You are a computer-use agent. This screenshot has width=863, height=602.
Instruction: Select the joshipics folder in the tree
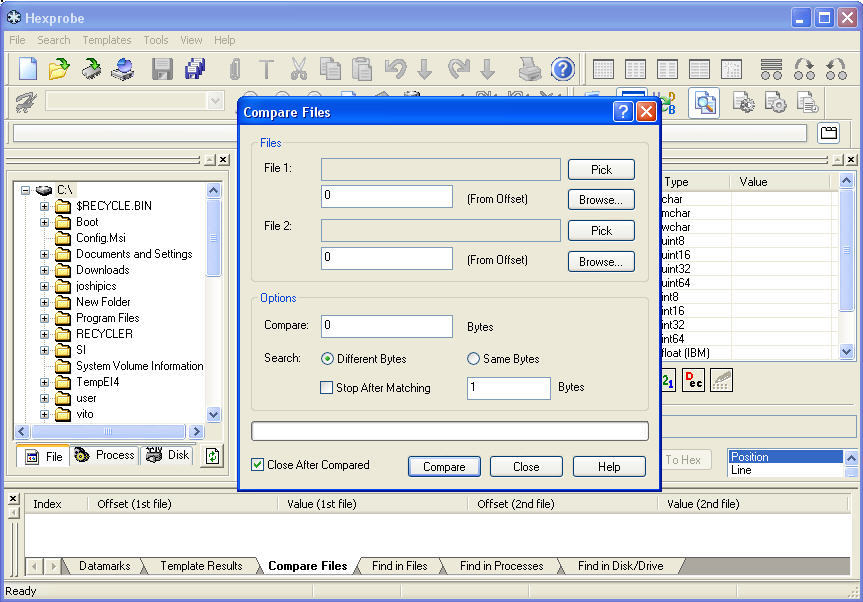click(x=96, y=286)
